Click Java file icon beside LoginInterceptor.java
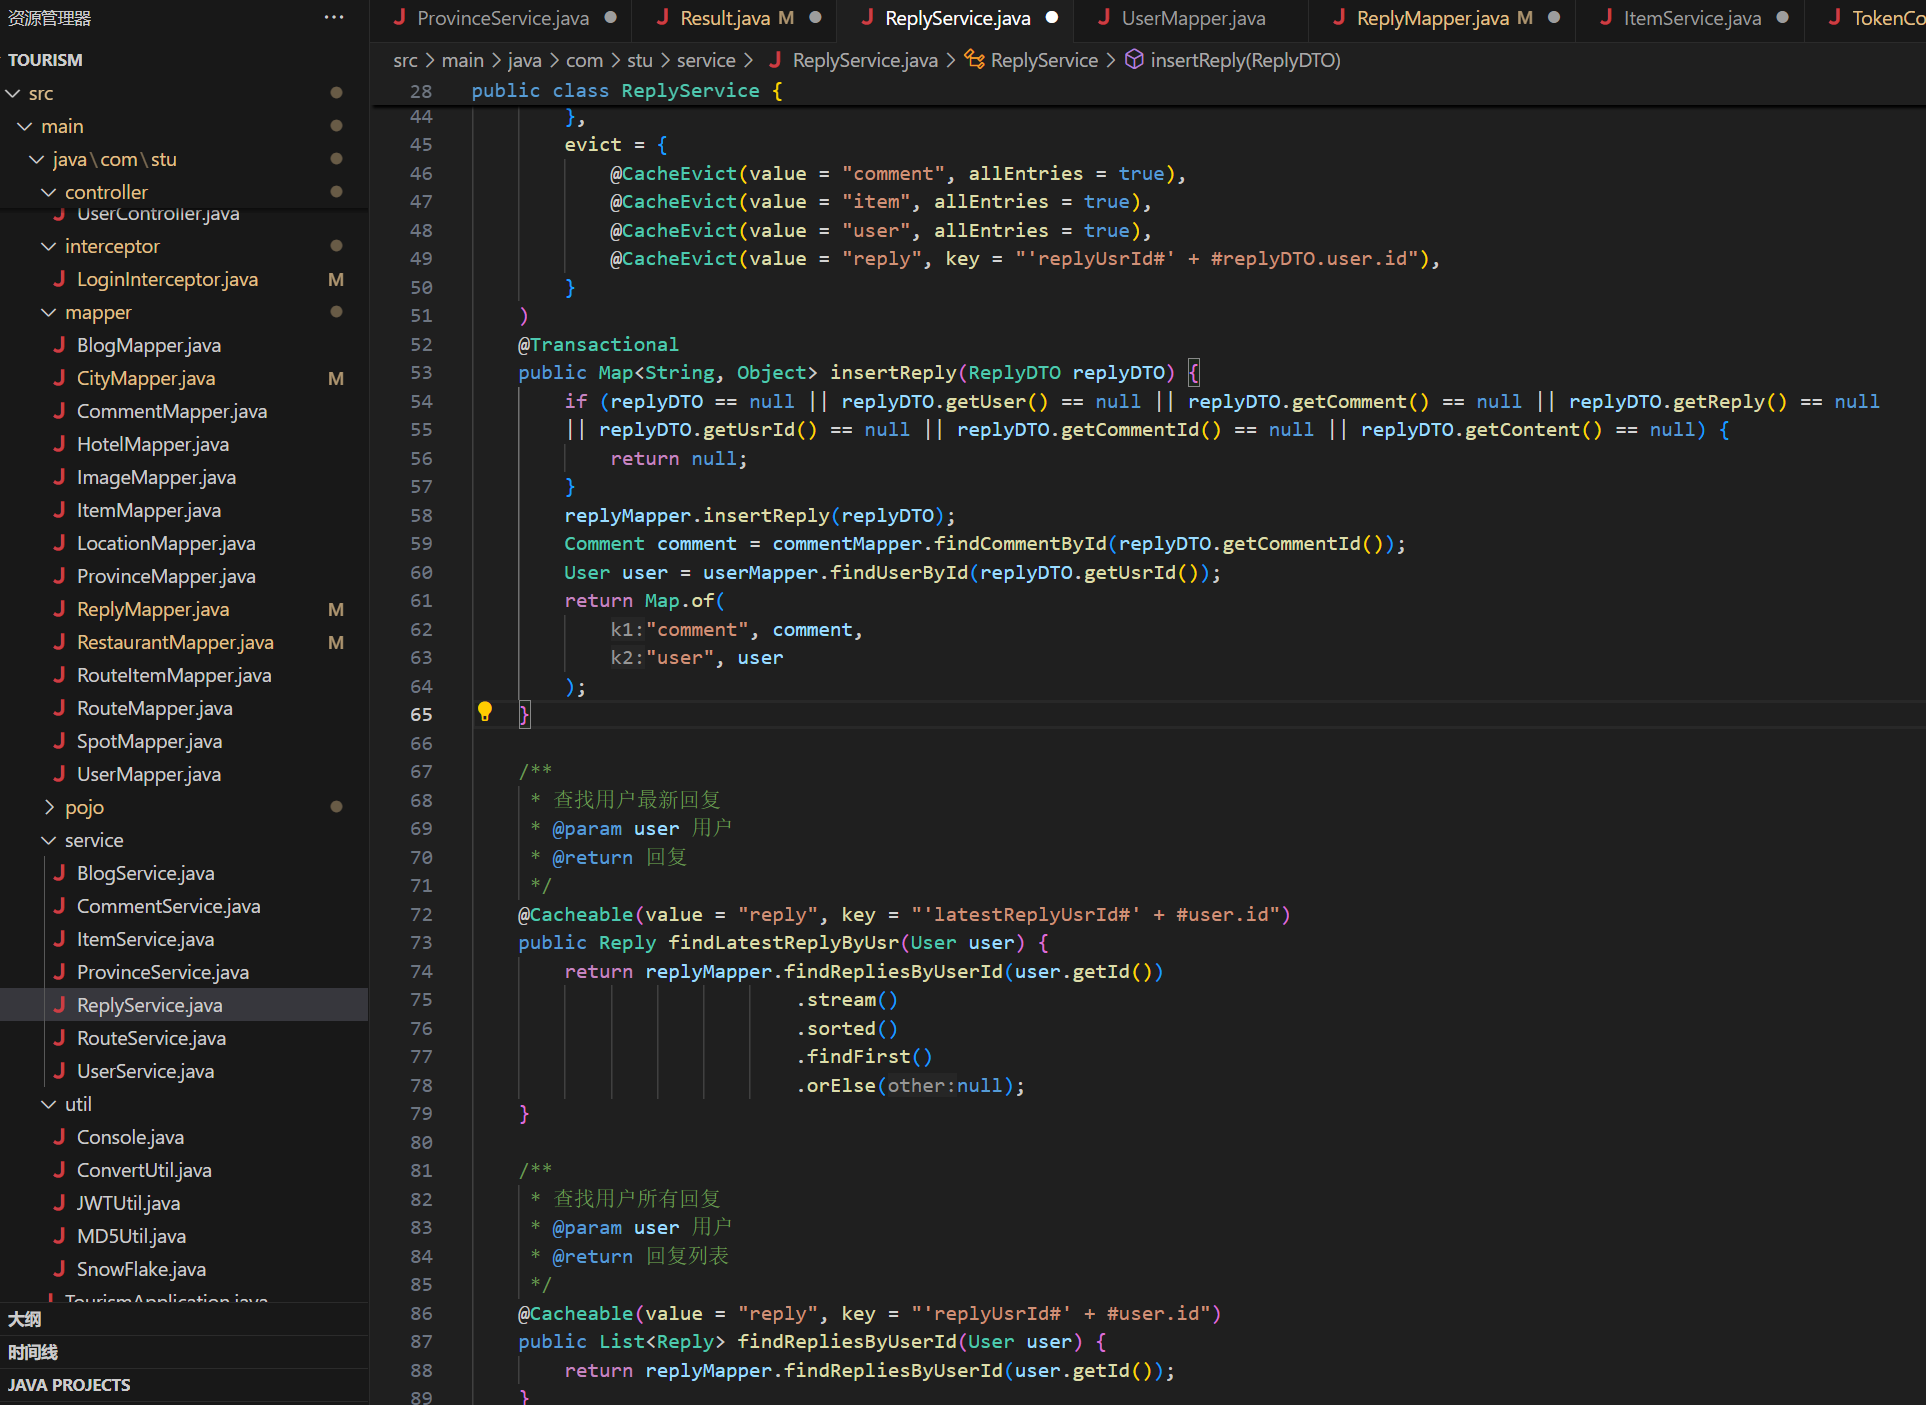Viewport: 1926px width, 1405px height. click(x=59, y=279)
